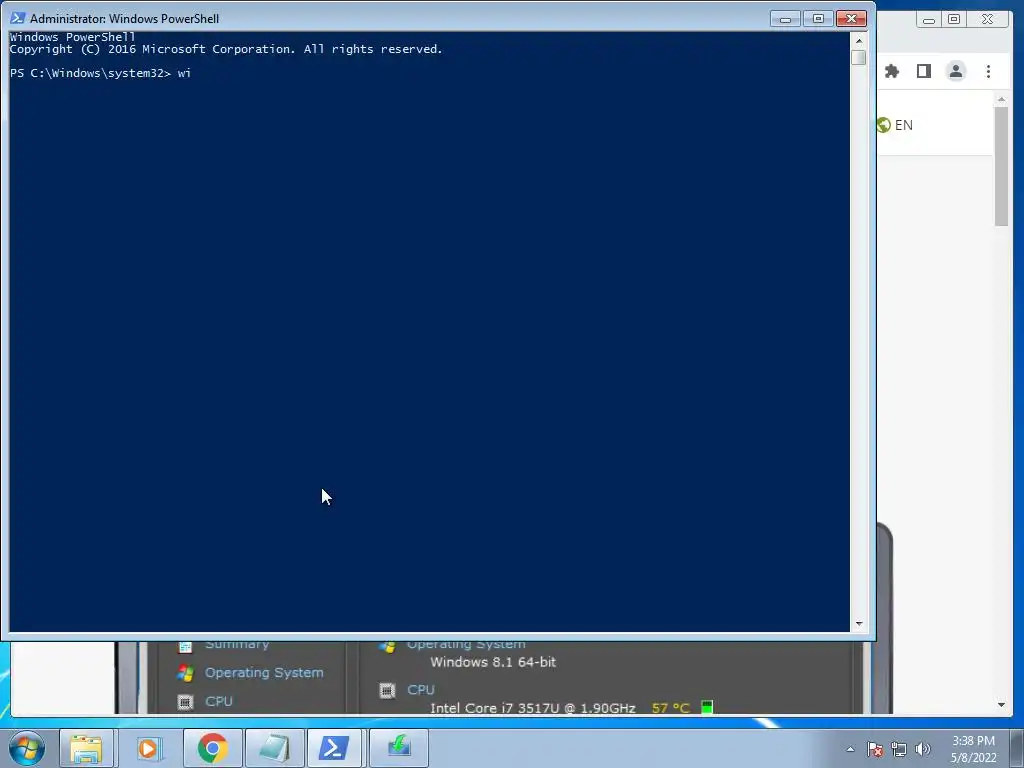Click green temperature indicator icon

pyautogui.click(x=707, y=707)
